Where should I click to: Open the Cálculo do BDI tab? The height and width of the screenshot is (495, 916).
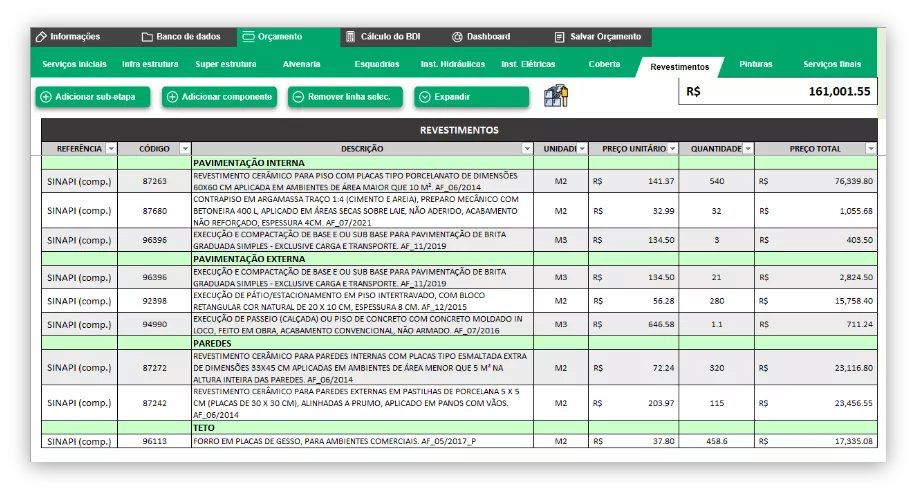point(383,37)
